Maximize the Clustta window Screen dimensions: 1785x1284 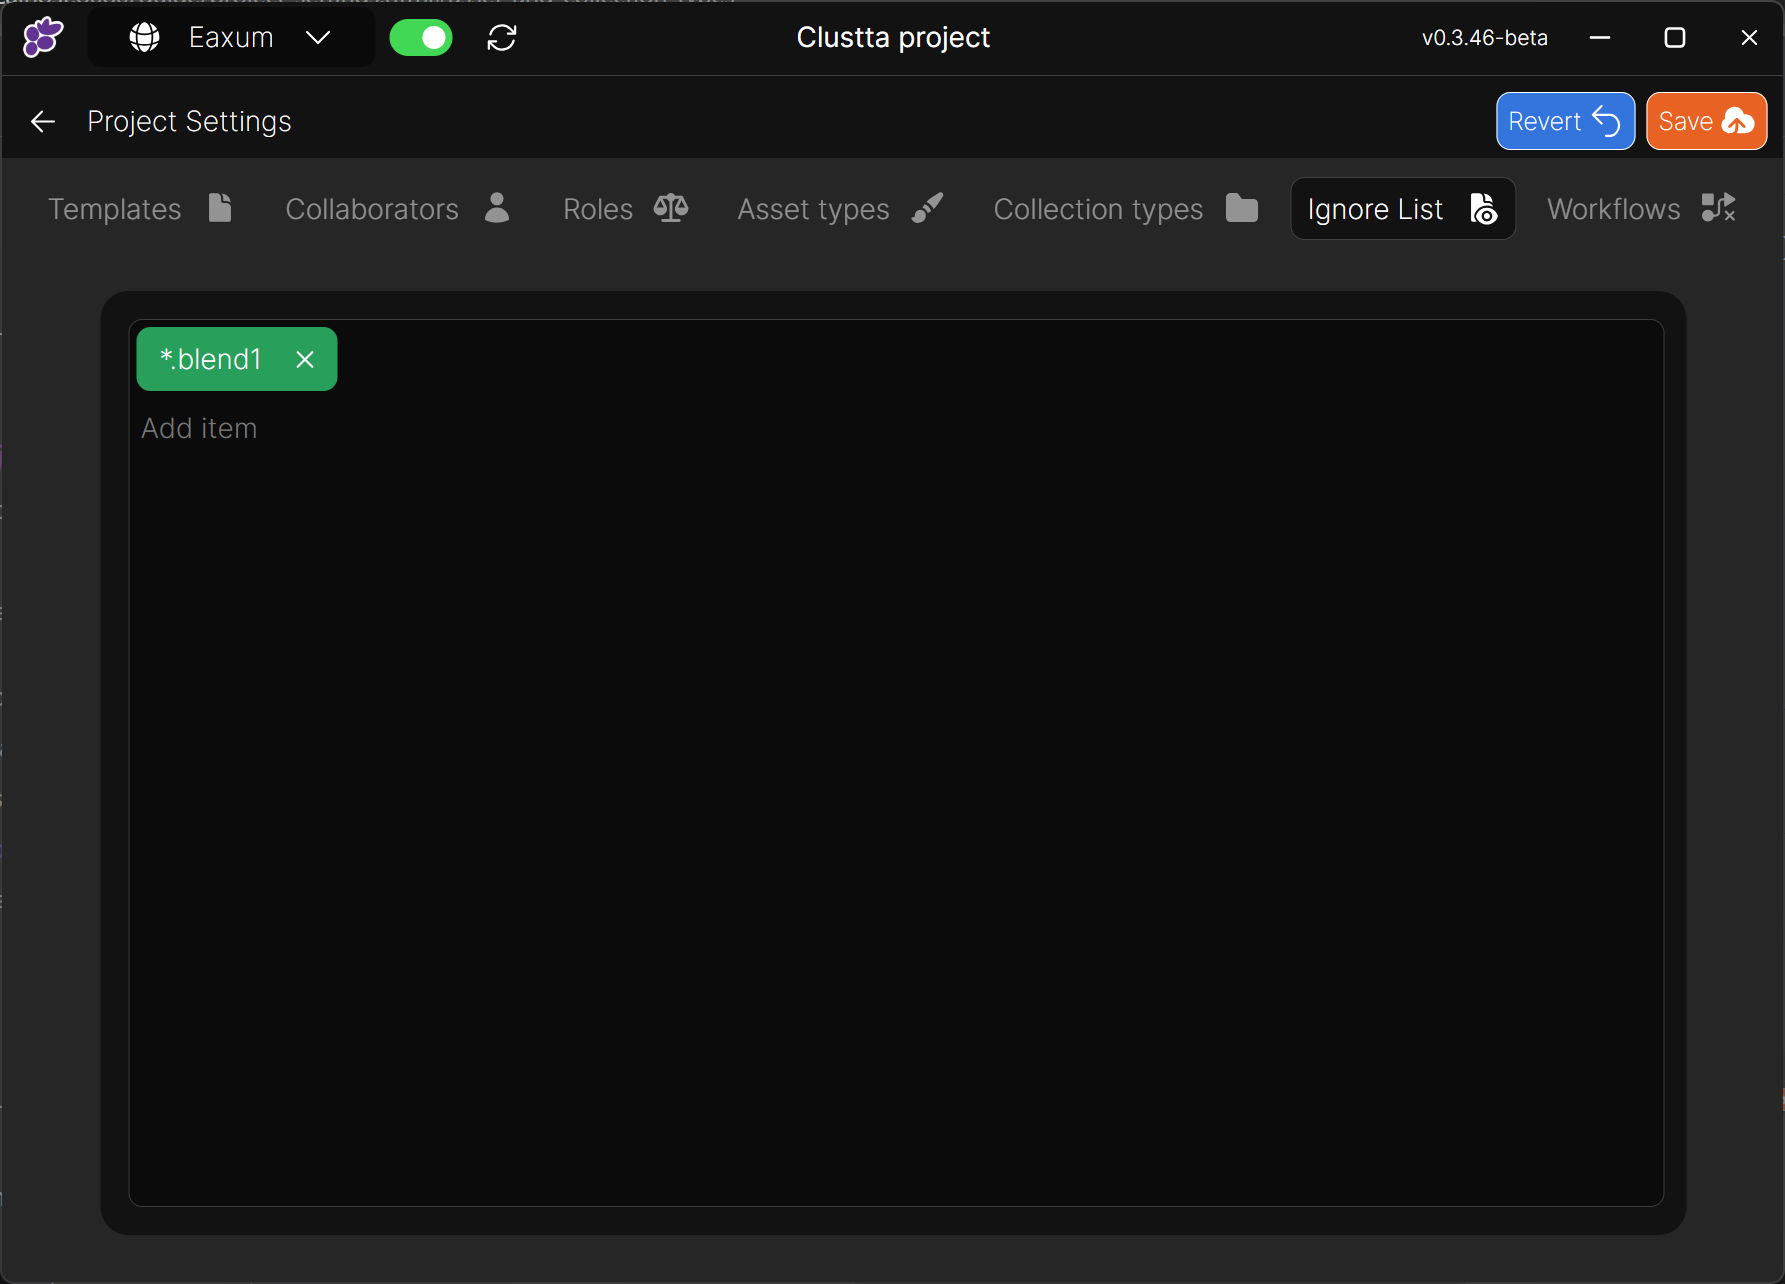1674,38
